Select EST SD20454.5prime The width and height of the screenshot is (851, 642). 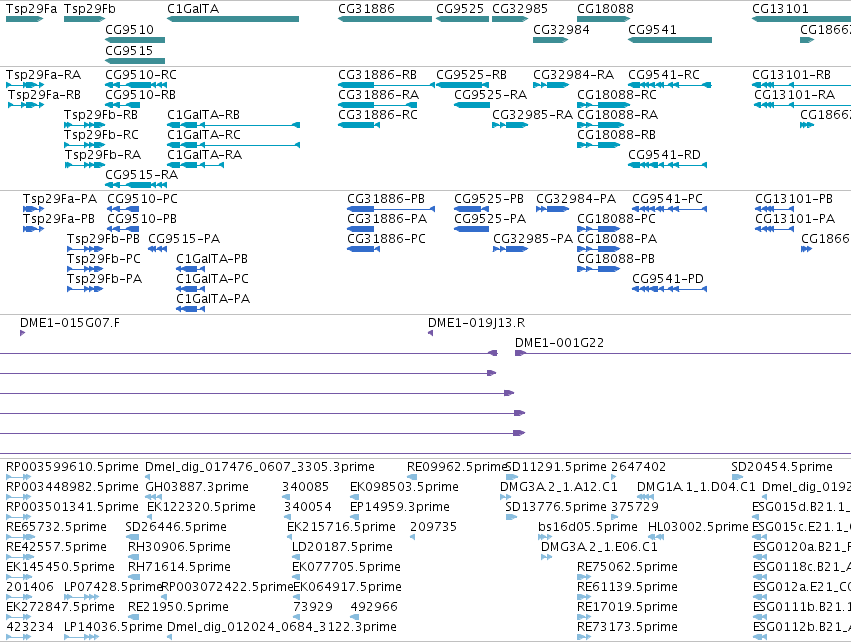(x=737, y=477)
